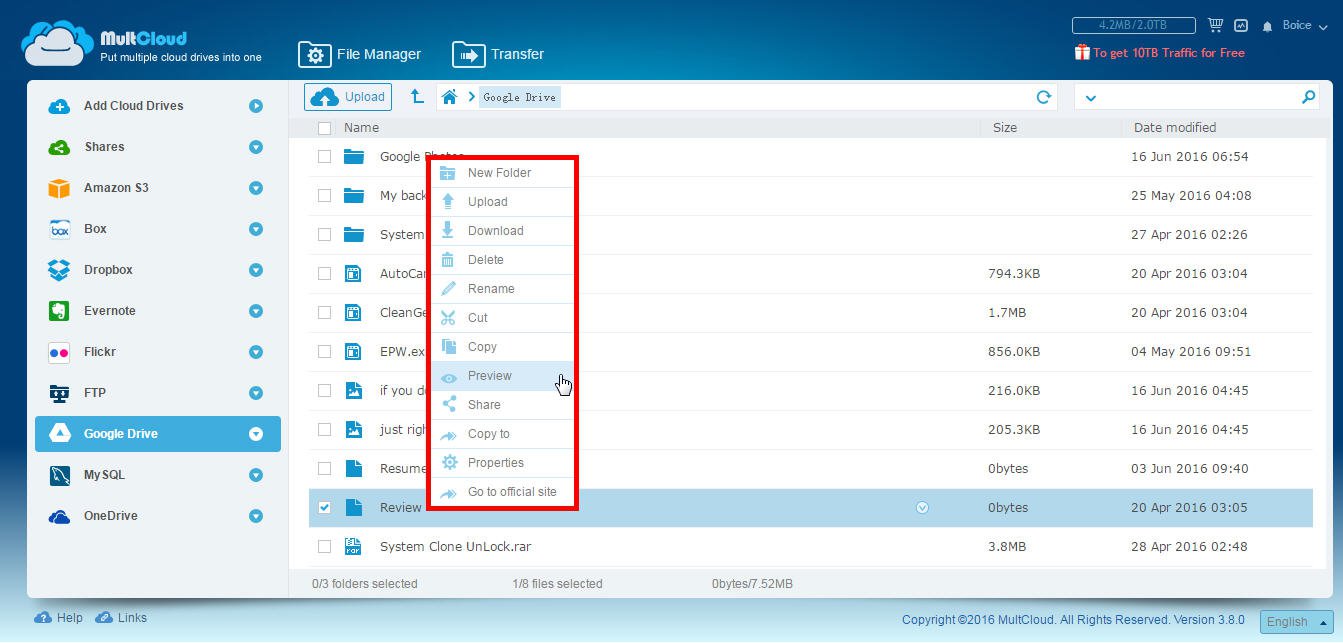This screenshot has height=643, width=1343.
Task: Click the 4.2MB/2.0TB traffic usage bar
Action: pyautogui.click(x=1133, y=25)
